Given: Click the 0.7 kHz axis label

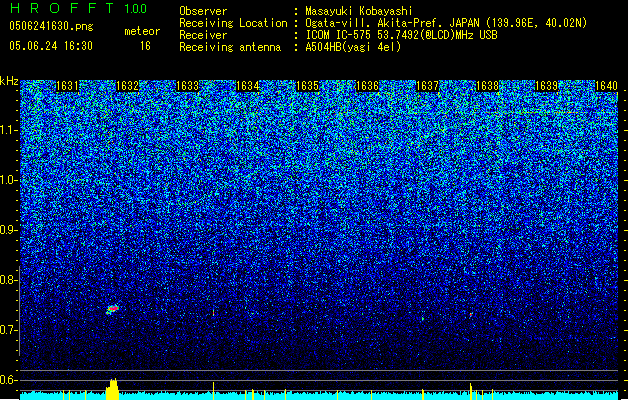Looking at the screenshot, I should coord(9,330).
